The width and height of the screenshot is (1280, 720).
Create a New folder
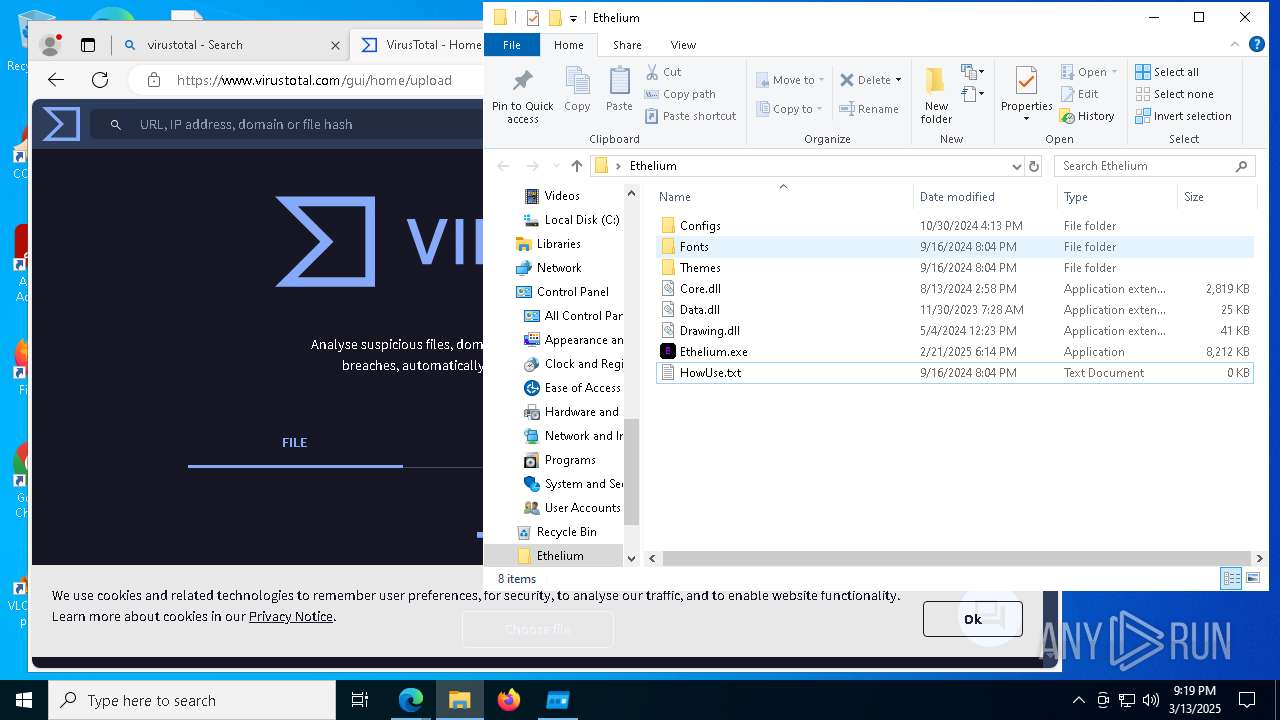coord(936,97)
